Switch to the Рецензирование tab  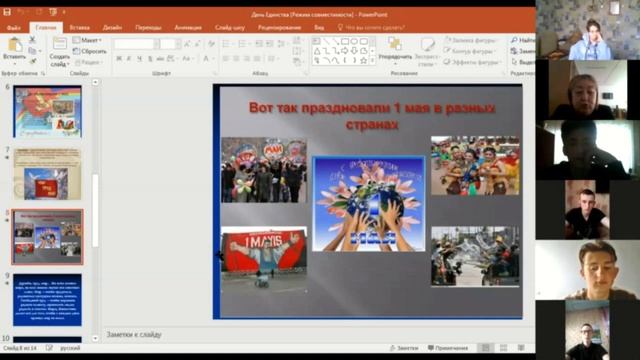pos(279,28)
